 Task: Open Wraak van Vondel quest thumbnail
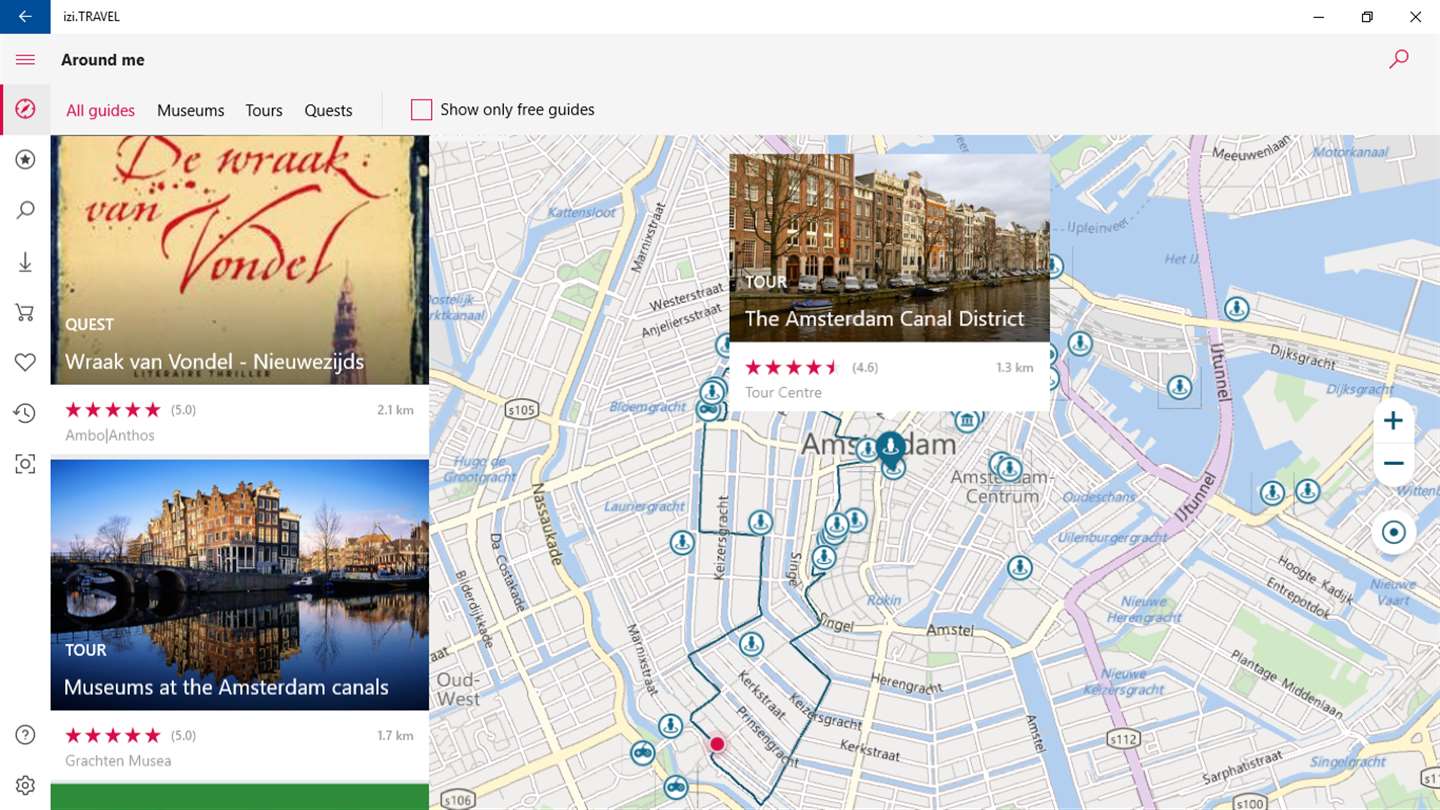(x=240, y=260)
